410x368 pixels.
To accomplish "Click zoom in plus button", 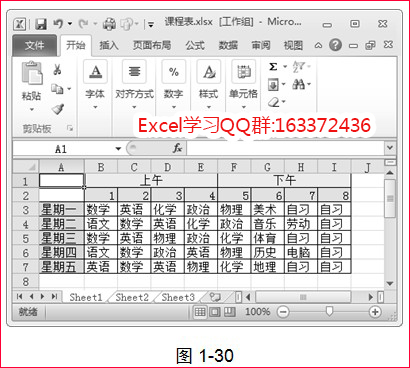I will [375, 312].
